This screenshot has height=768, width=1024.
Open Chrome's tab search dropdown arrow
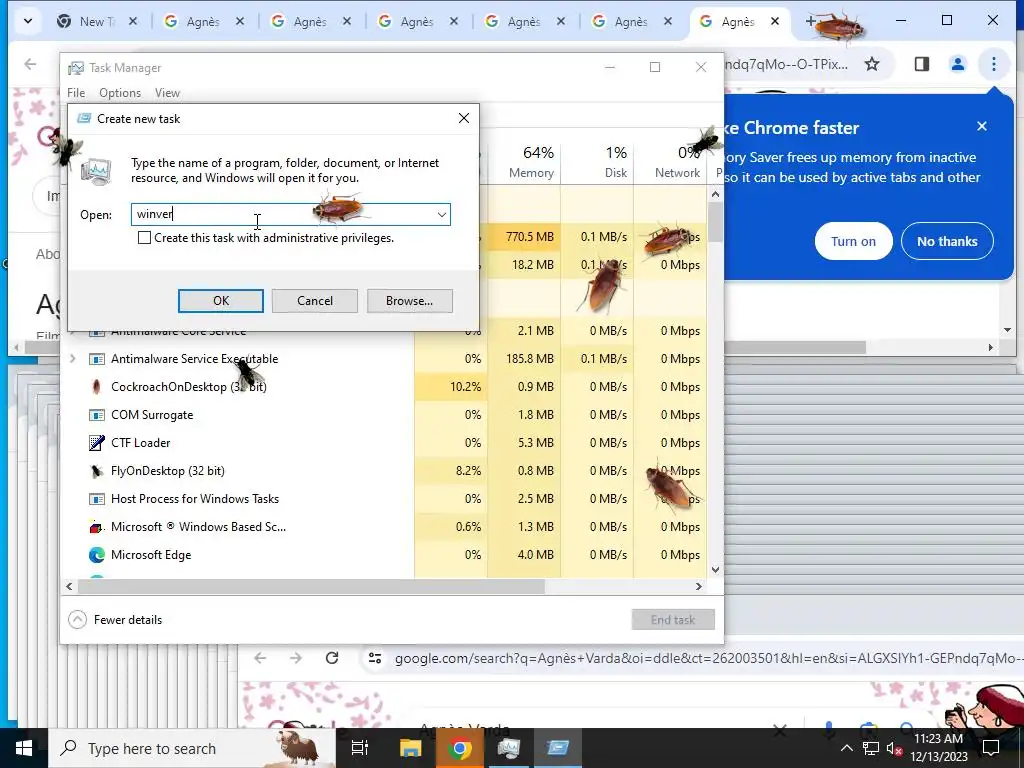(27, 21)
